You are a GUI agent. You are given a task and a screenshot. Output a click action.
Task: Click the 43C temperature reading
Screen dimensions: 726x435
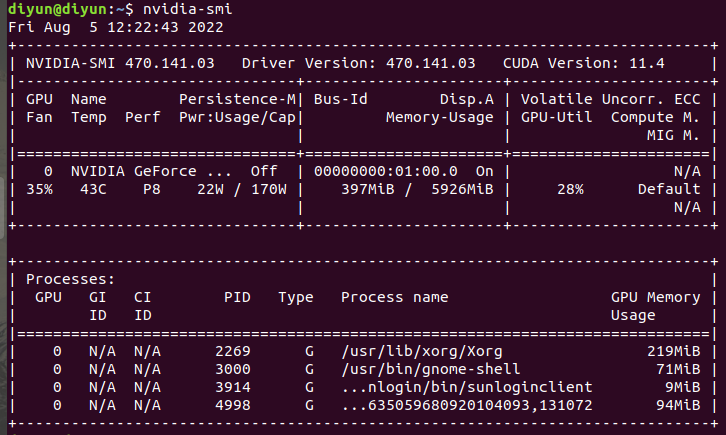(x=84, y=189)
